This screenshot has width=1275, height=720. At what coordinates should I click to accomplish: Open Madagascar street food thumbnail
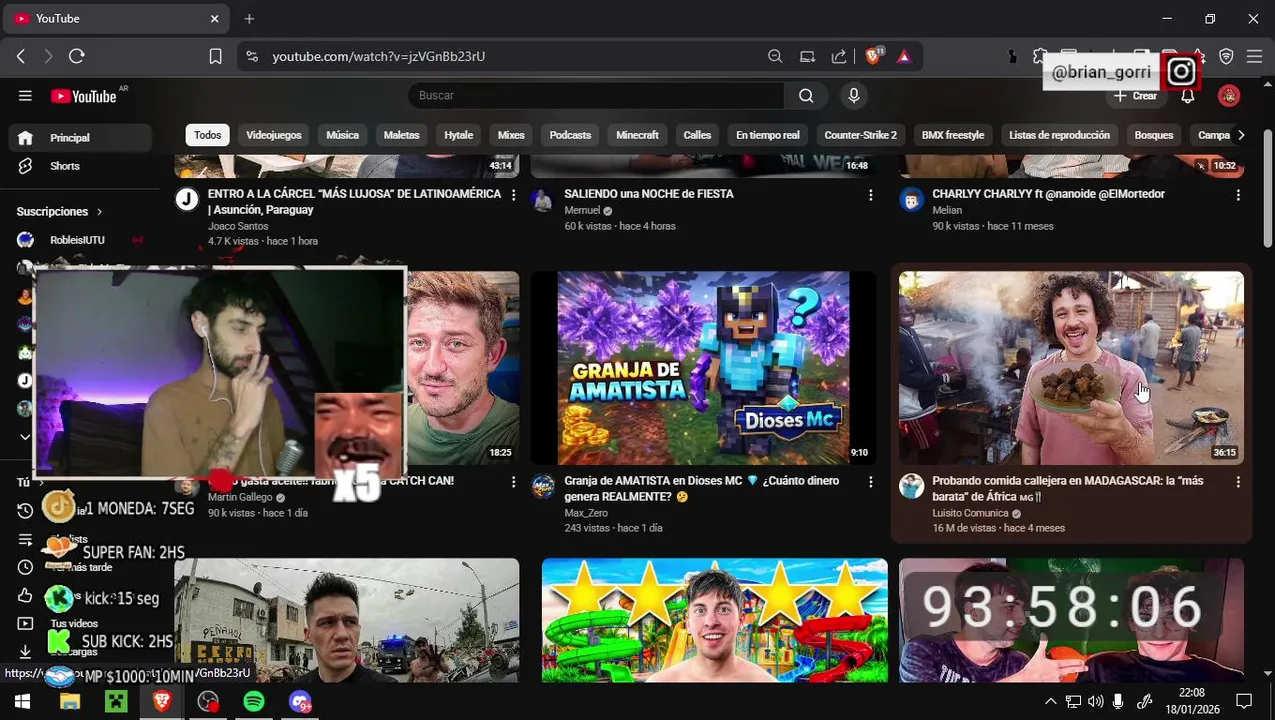point(1071,368)
